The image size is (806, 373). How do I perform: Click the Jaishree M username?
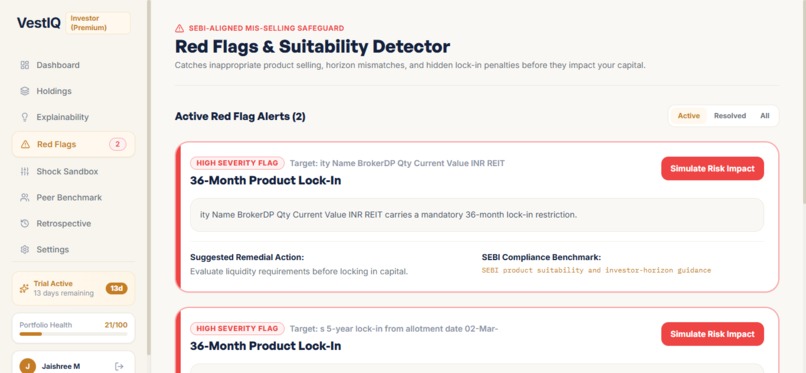tap(61, 366)
